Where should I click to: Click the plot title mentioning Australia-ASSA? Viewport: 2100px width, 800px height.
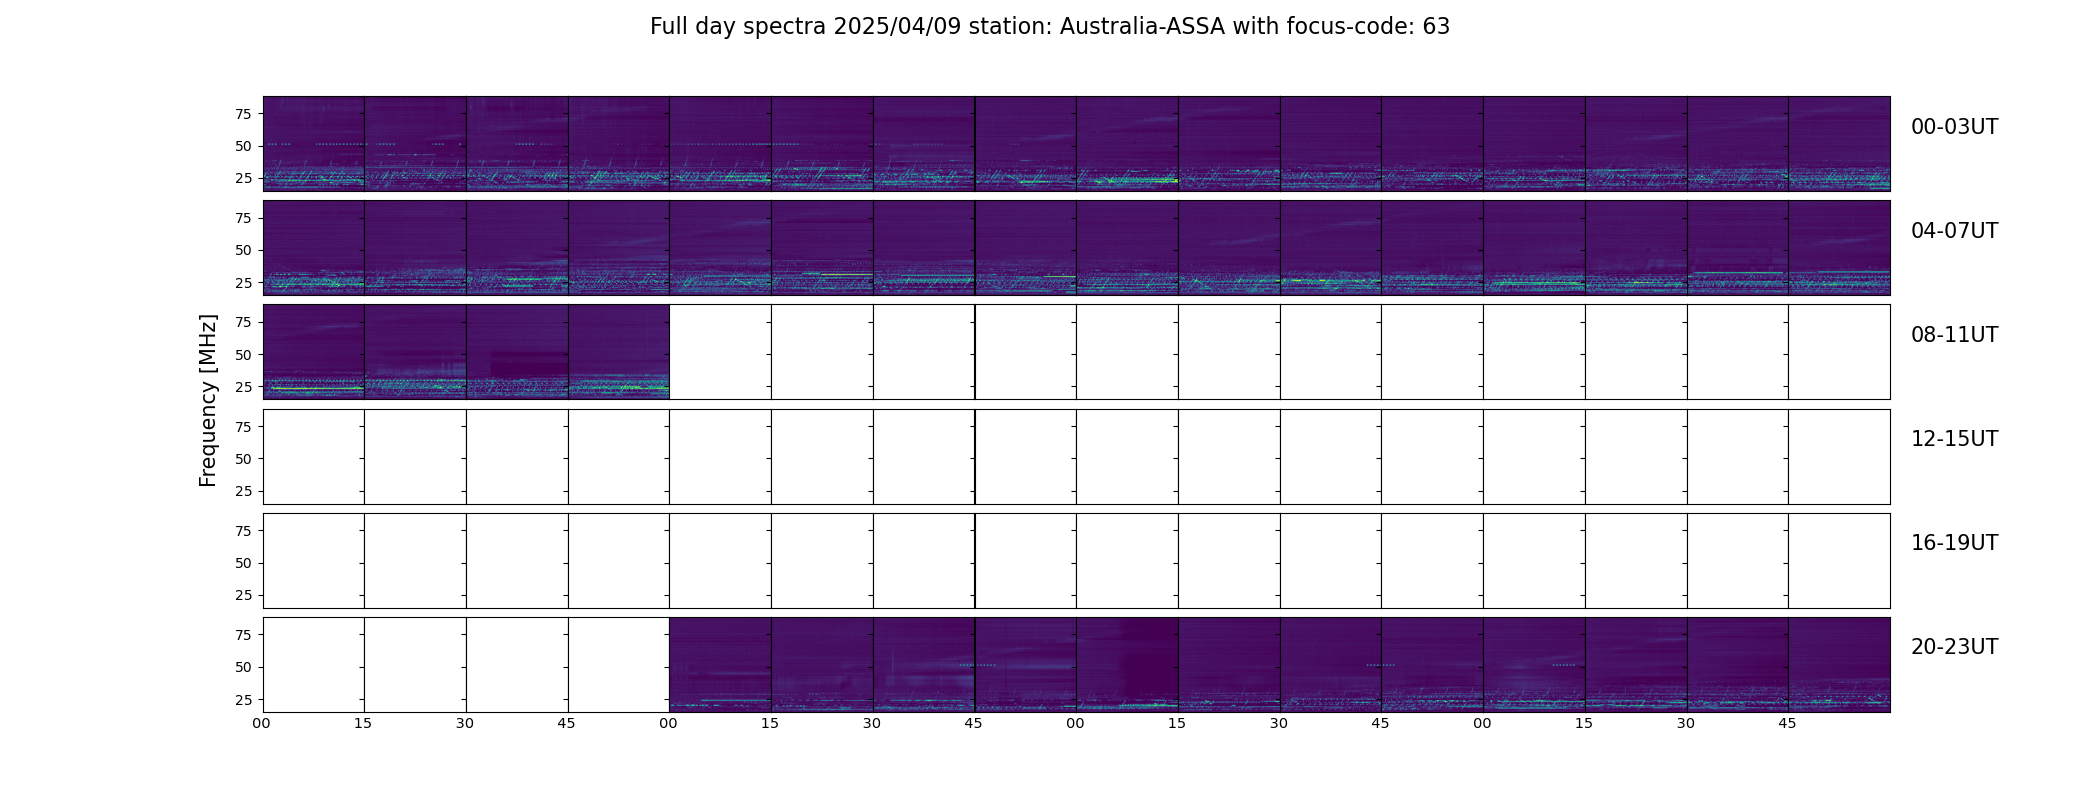pos(1050,27)
